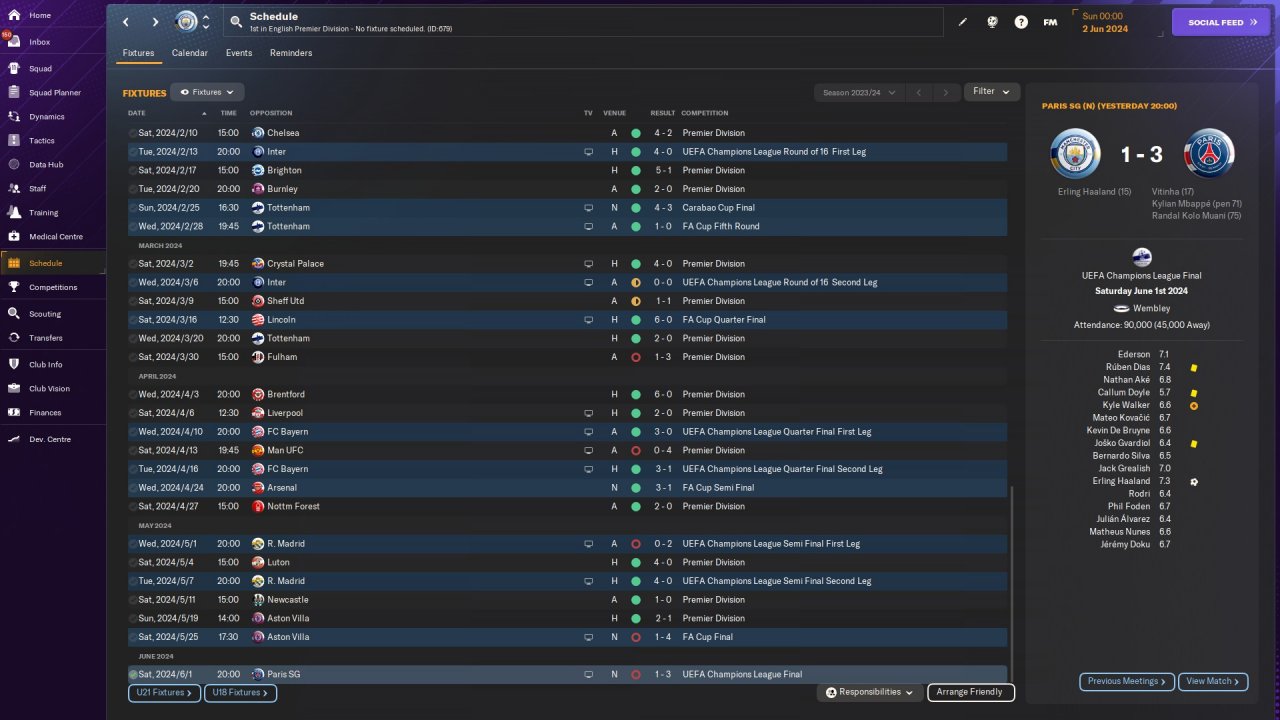Open Club Info in the sidebar

pos(54,364)
